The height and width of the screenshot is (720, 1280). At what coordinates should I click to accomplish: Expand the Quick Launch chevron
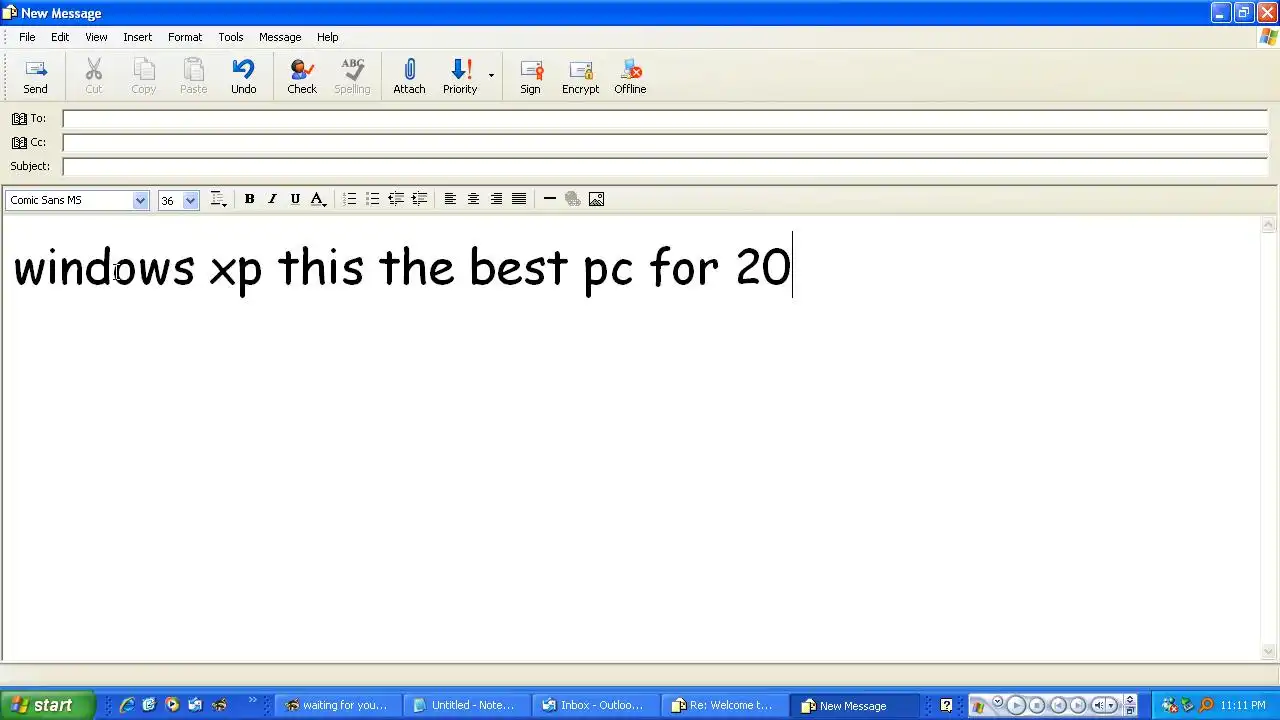[254, 702]
